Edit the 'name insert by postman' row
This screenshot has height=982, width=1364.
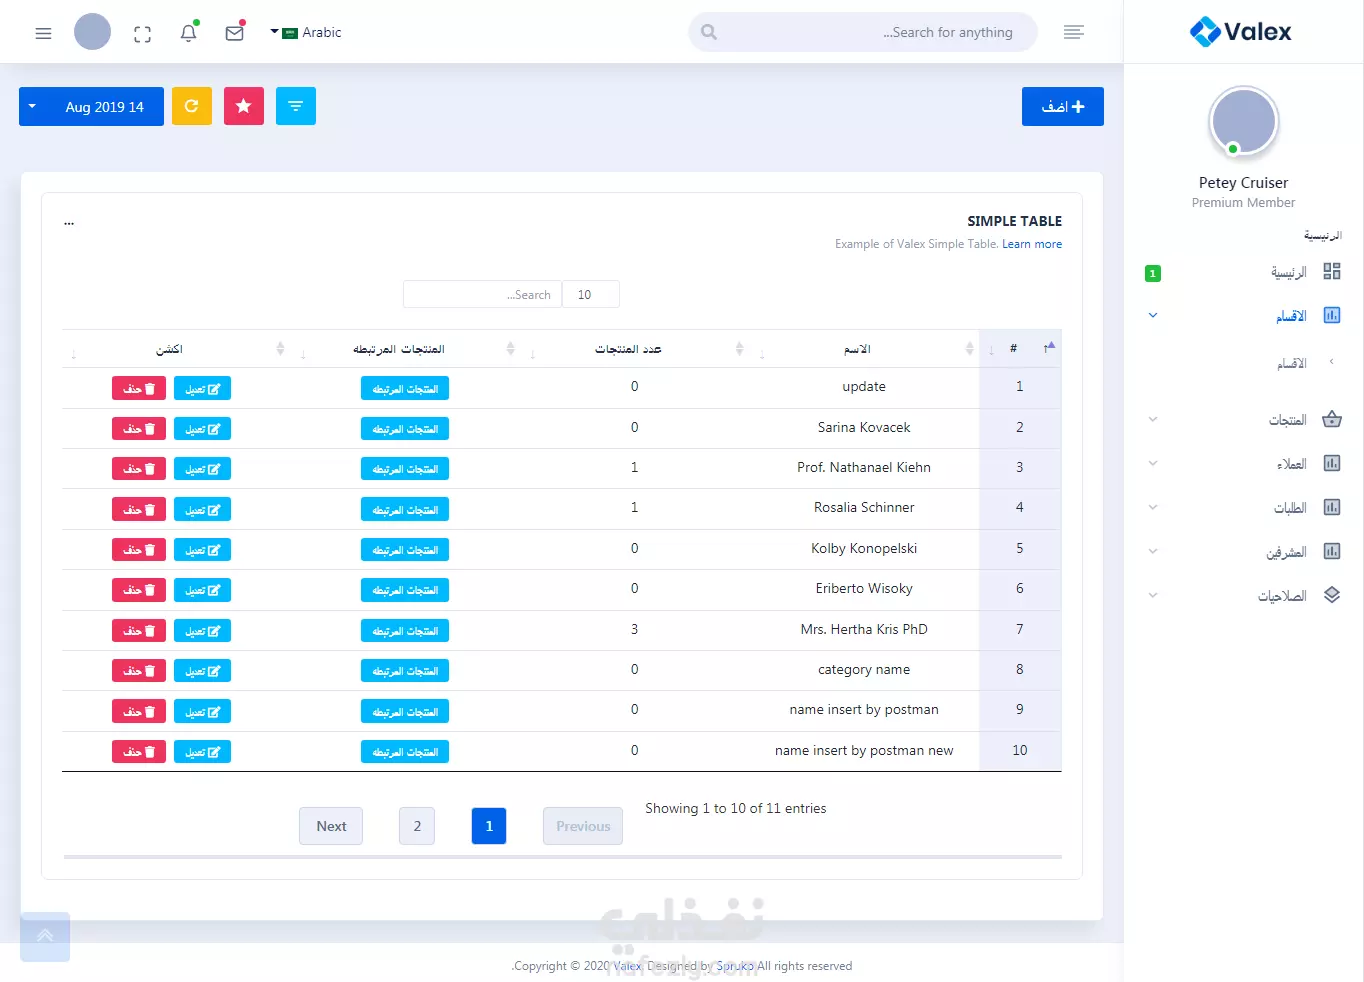tap(202, 712)
